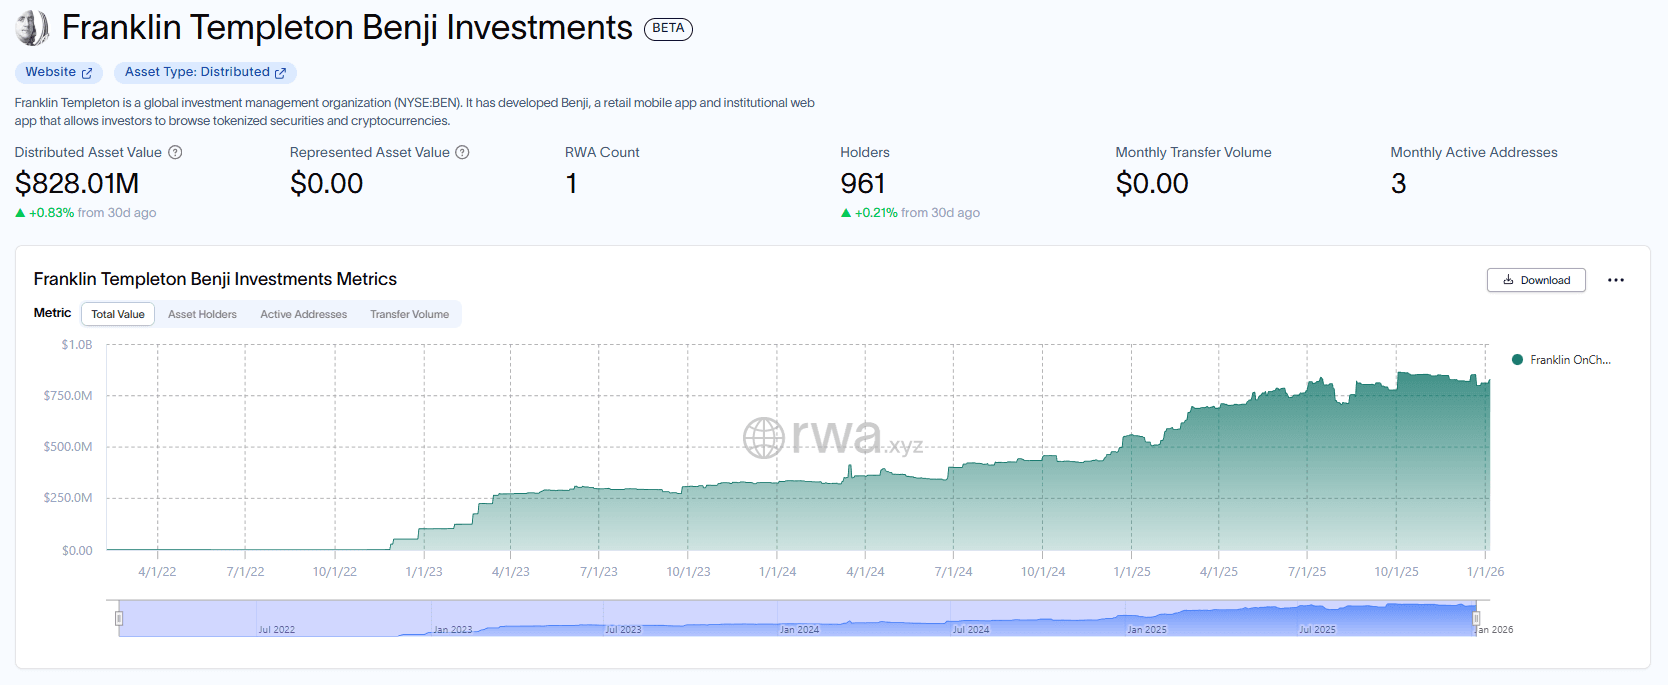Switch to the Asset Holders metric tab

coord(202,314)
